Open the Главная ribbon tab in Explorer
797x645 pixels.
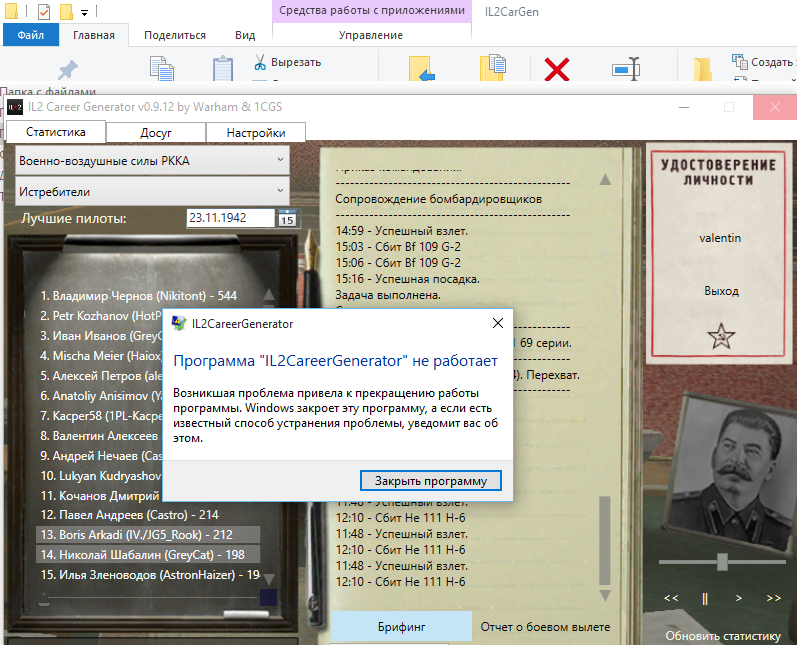tap(94, 35)
